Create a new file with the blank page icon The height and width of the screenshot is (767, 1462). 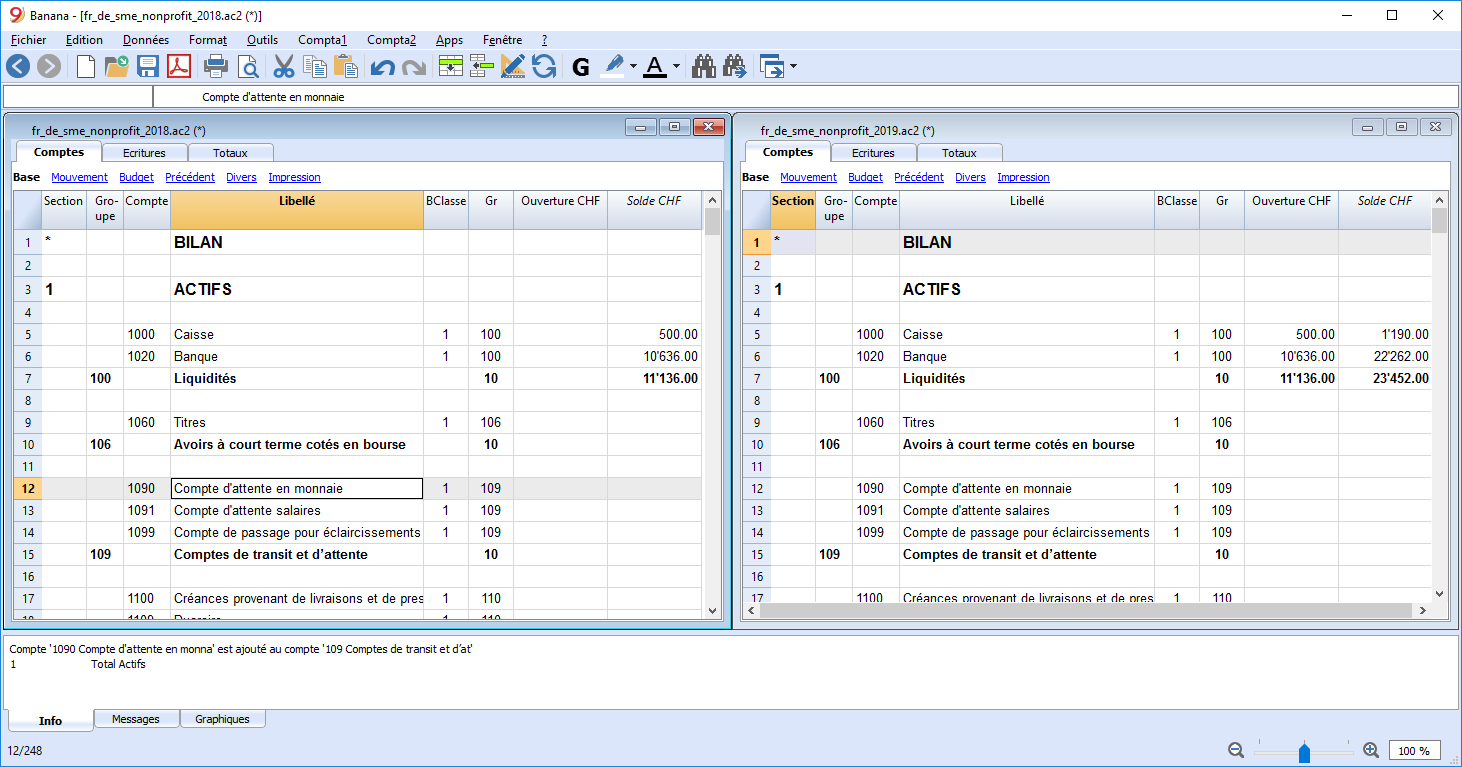87,67
